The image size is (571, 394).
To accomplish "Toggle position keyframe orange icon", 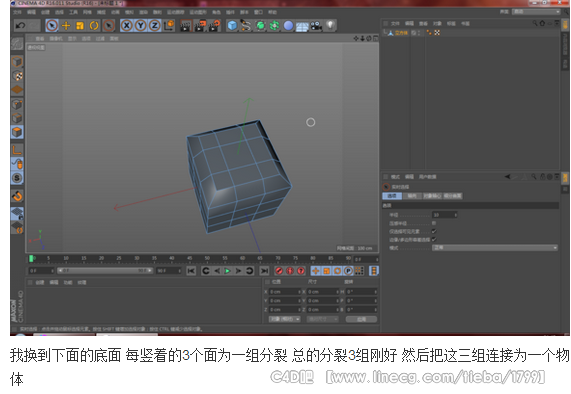I will [x=316, y=271].
